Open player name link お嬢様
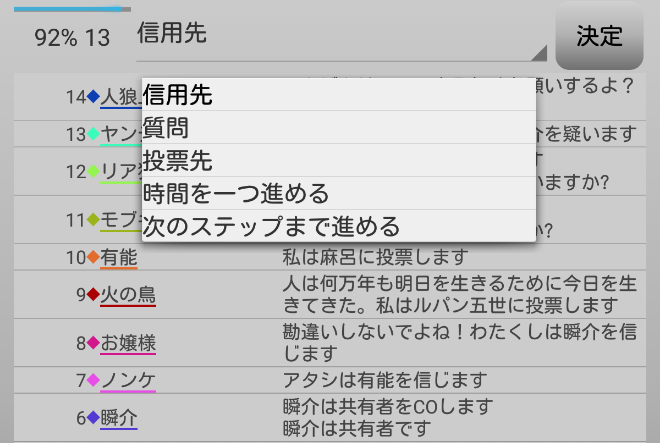 [127, 343]
